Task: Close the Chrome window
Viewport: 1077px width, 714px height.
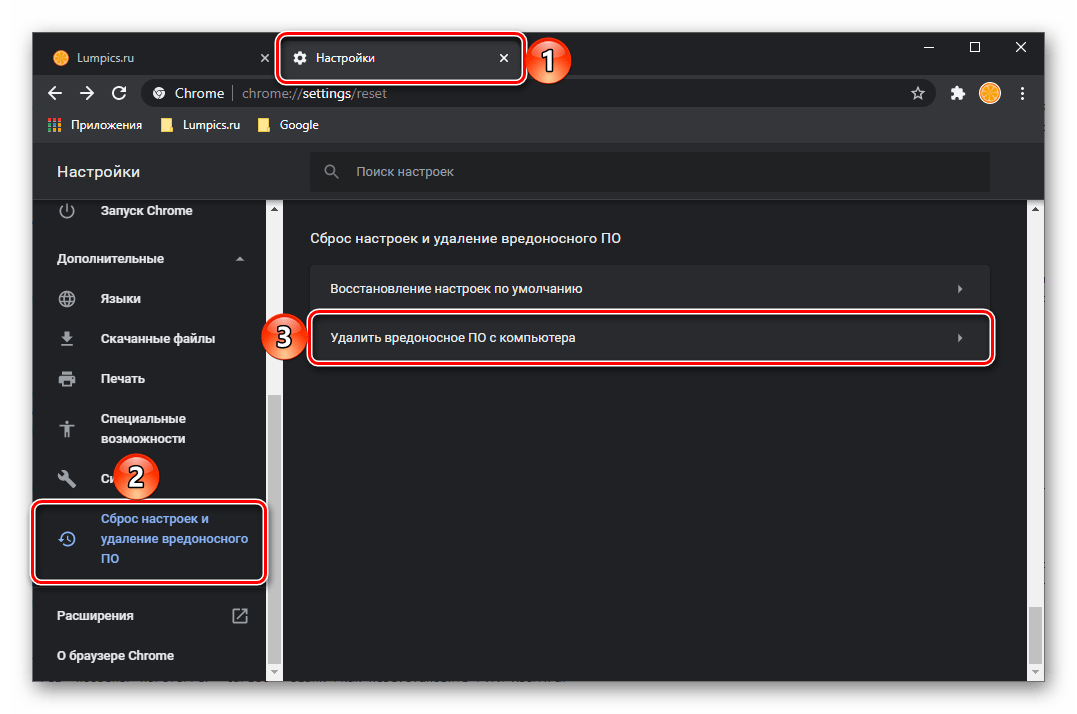Action: 1021,47
